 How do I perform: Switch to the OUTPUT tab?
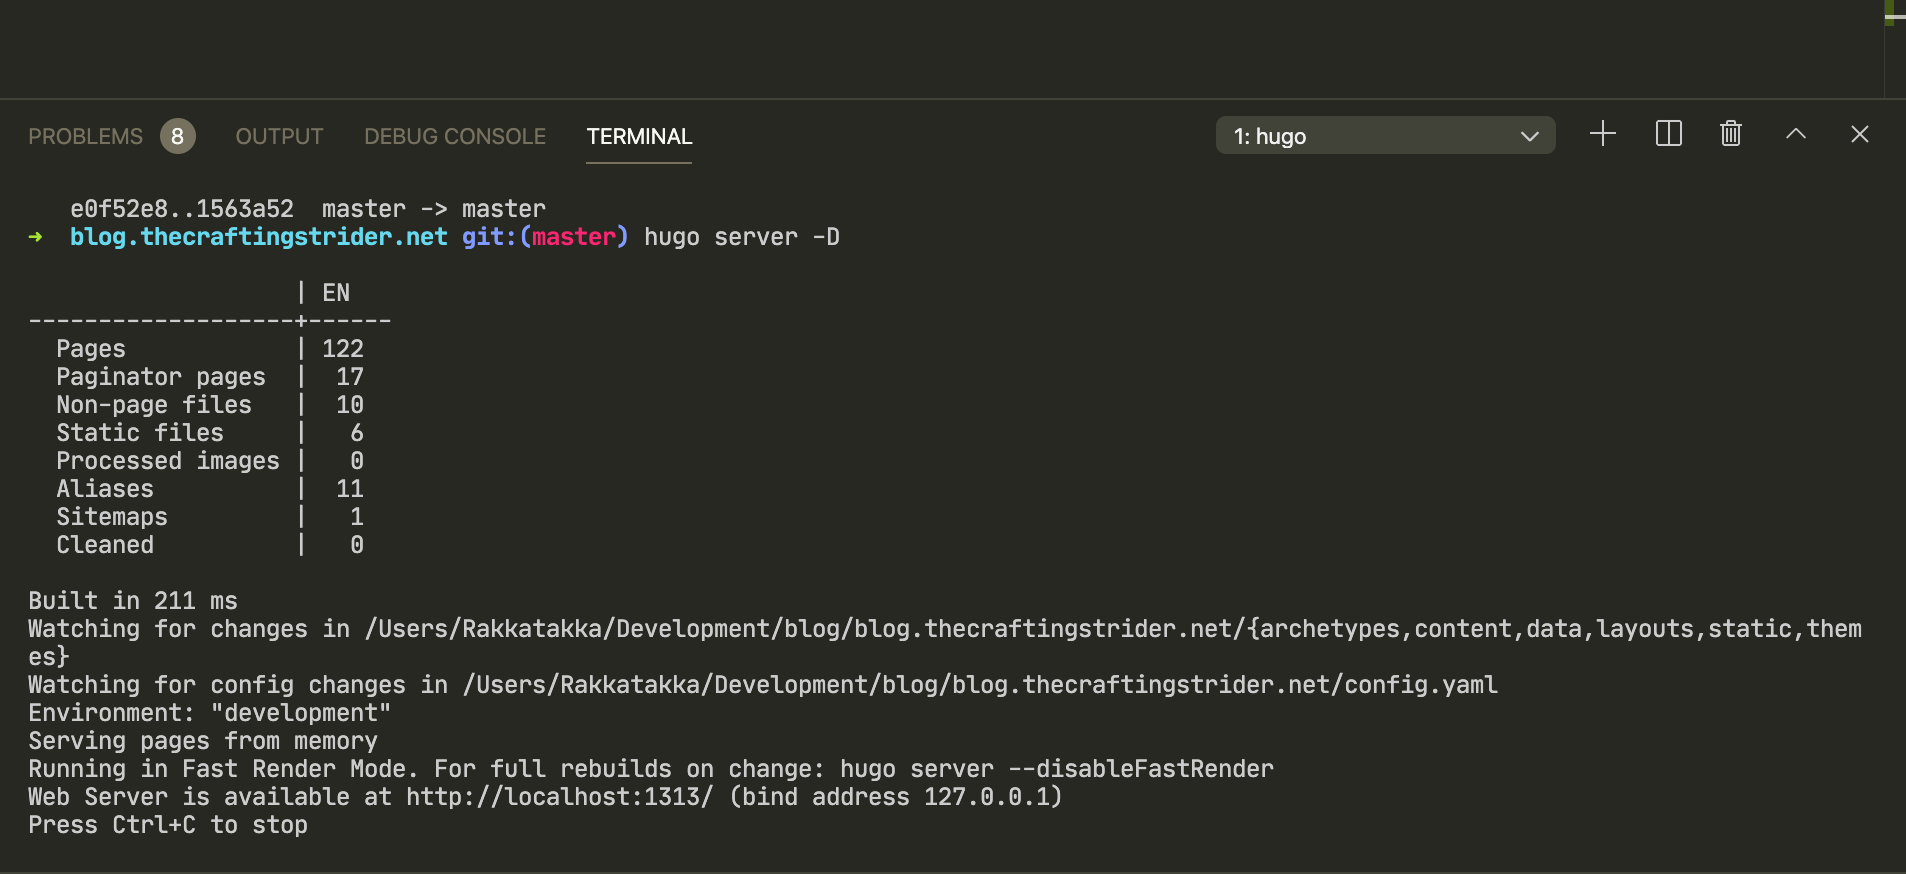[279, 136]
